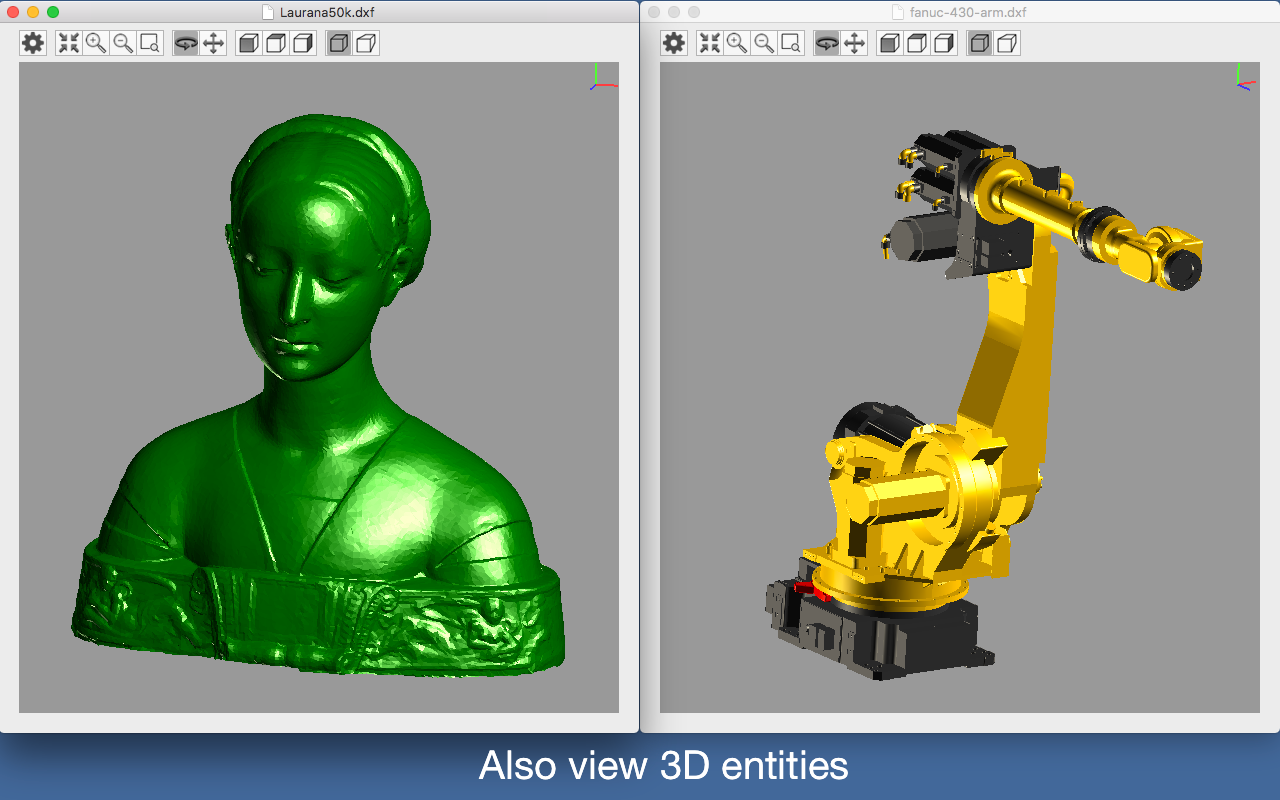Enable wireframe rendering in Laurana50k.dxf window
The height and width of the screenshot is (800, 1280).
(367, 43)
